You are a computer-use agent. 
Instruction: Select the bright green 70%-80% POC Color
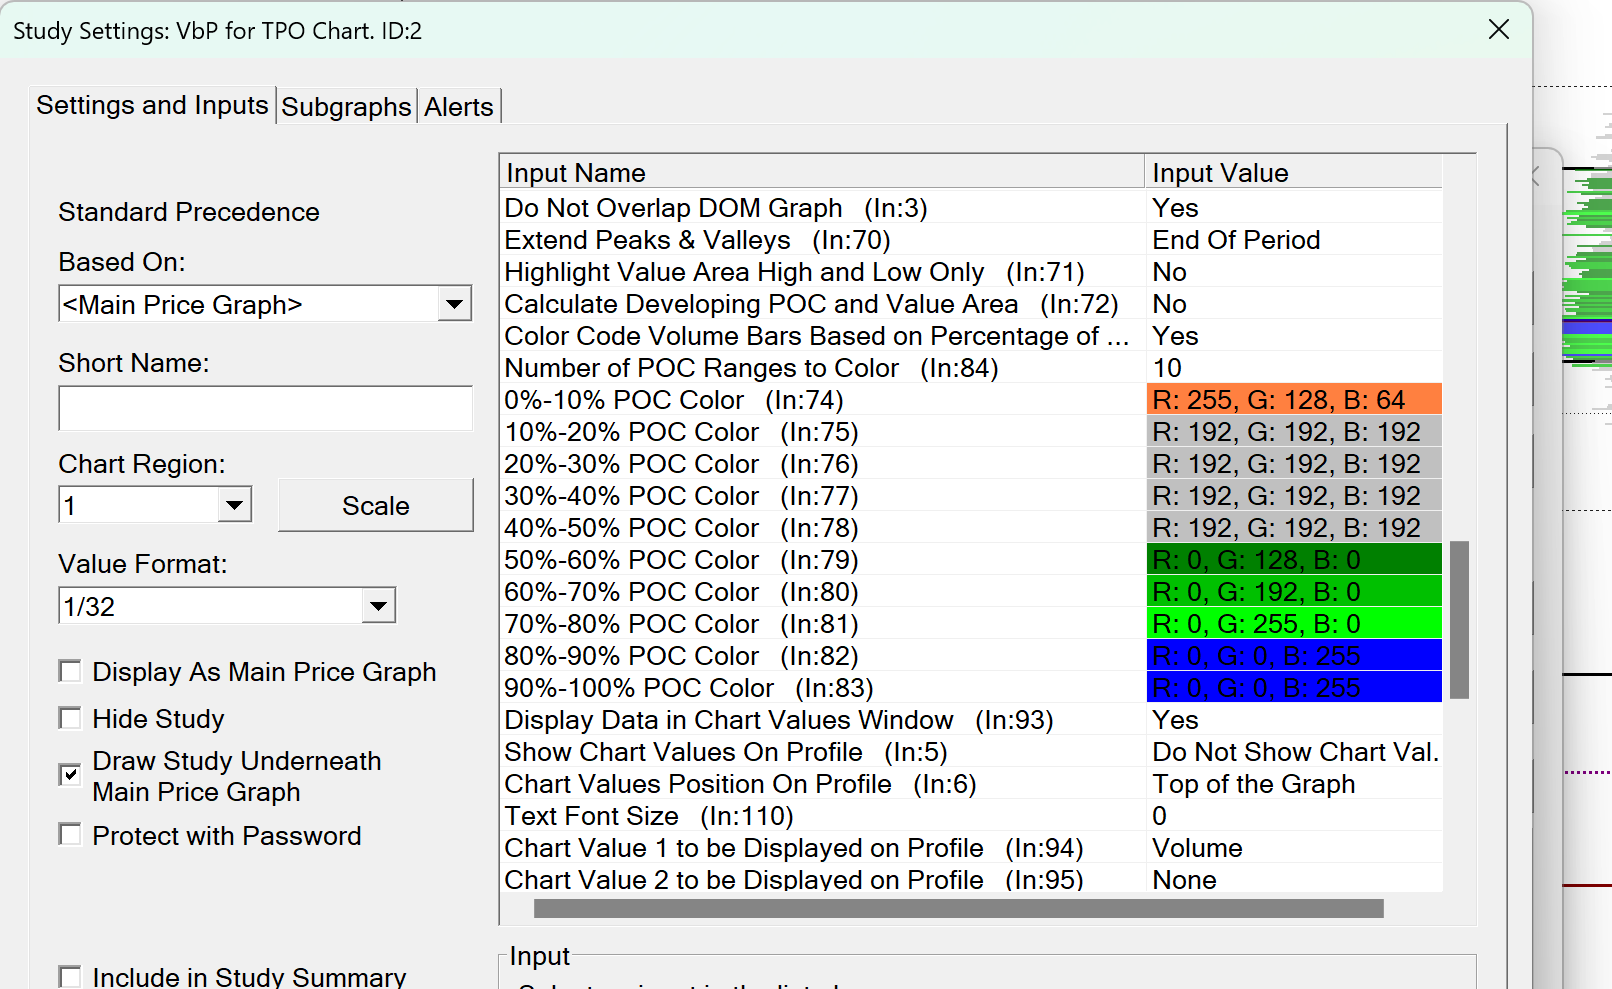[x=1293, y=624]
